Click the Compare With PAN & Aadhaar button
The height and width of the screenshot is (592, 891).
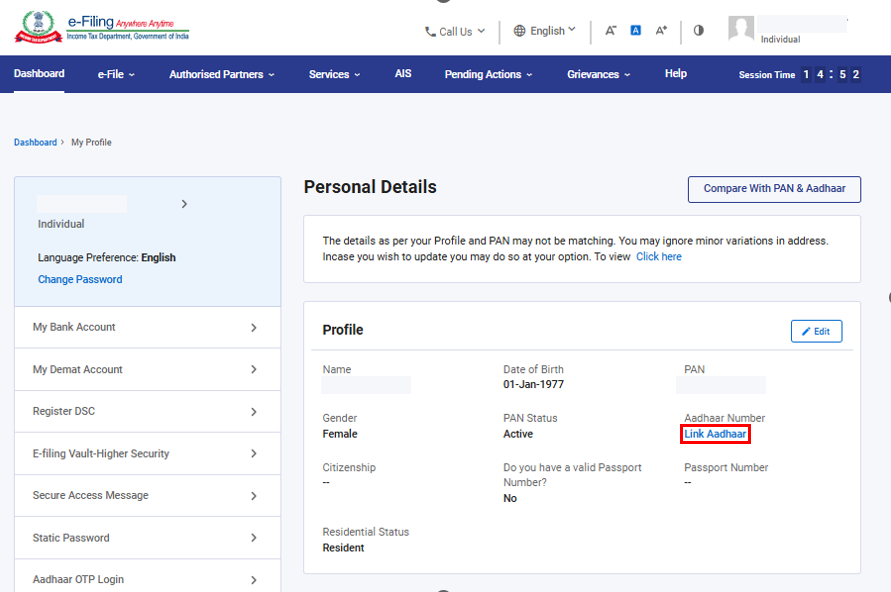tap(775, 189)
